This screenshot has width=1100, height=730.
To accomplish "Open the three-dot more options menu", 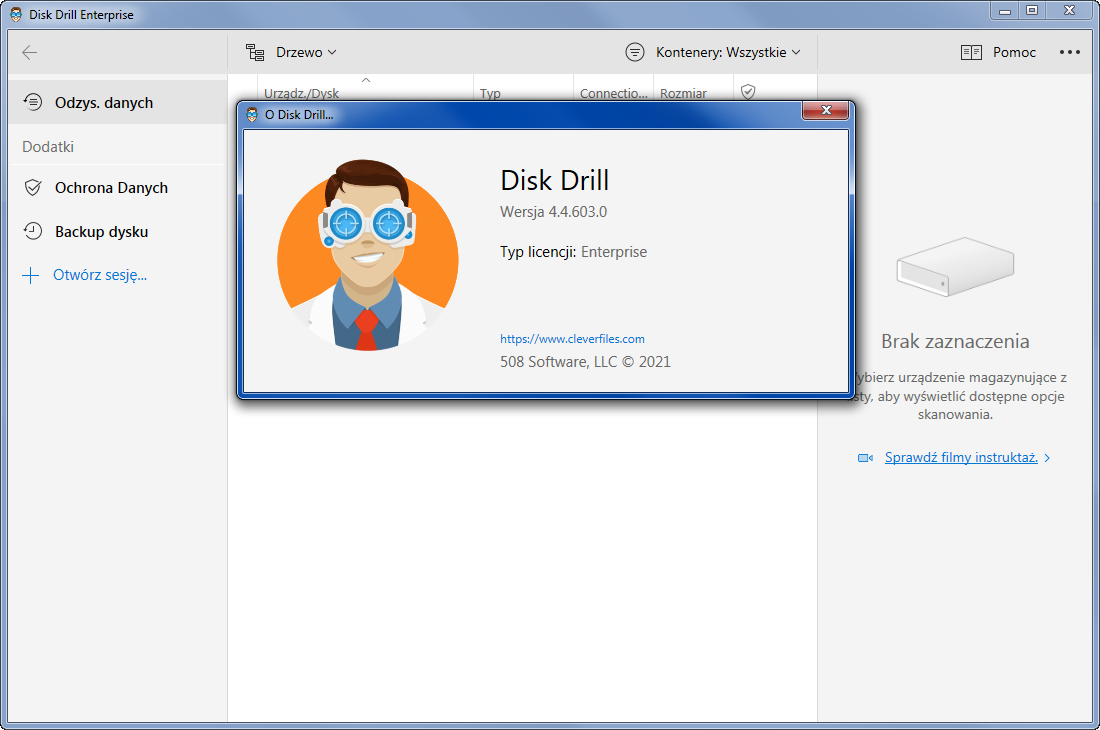I will 1070,53.
